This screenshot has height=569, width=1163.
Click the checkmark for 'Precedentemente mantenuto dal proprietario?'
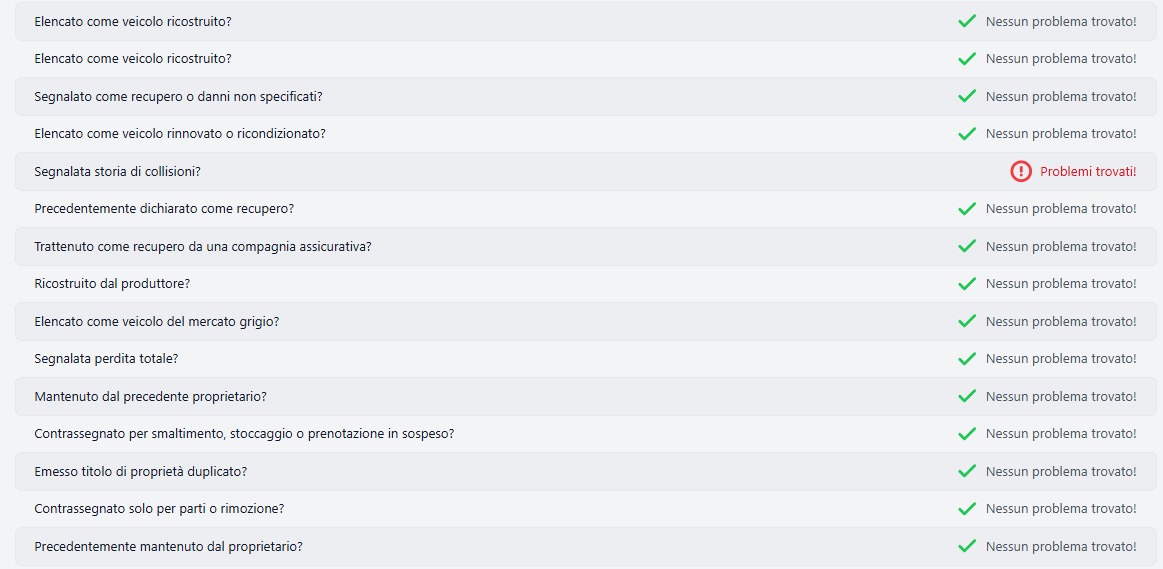coord(967,546)
